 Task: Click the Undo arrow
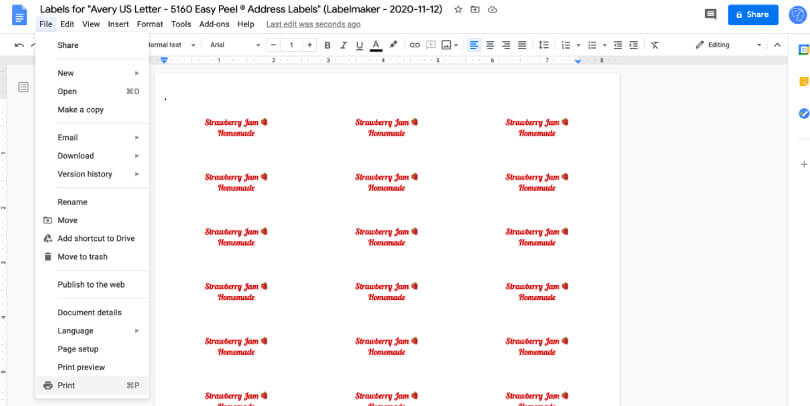tap(19, 45)
